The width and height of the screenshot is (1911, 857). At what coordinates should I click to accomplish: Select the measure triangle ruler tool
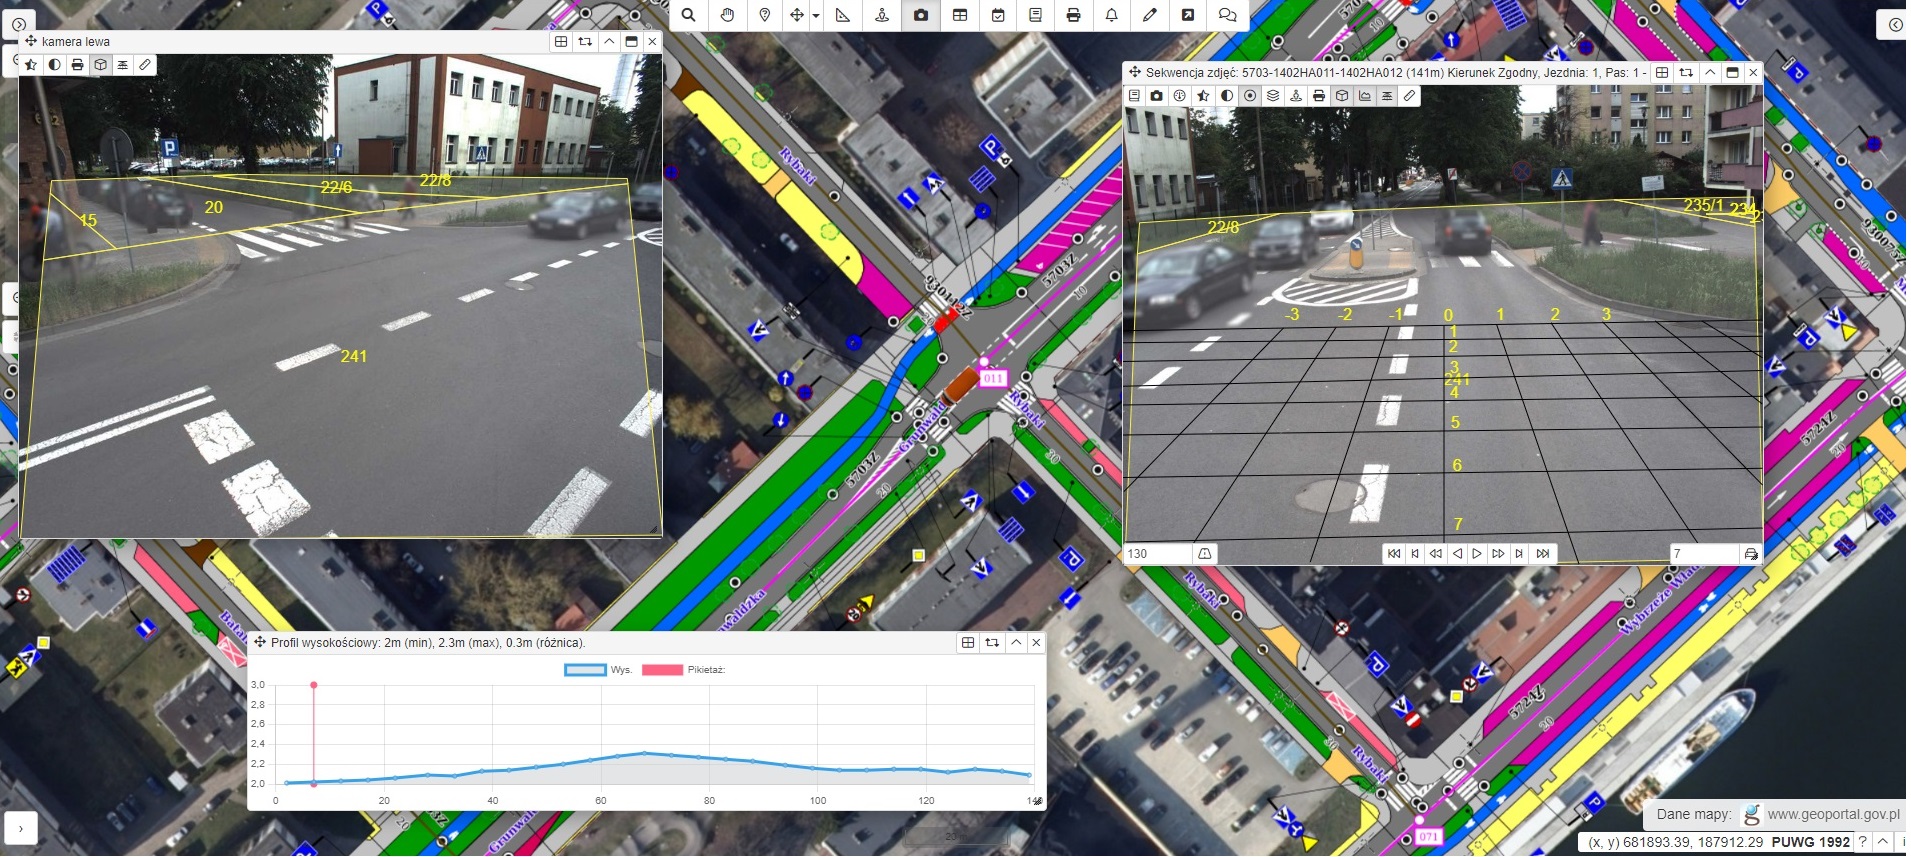pos(843,15)
